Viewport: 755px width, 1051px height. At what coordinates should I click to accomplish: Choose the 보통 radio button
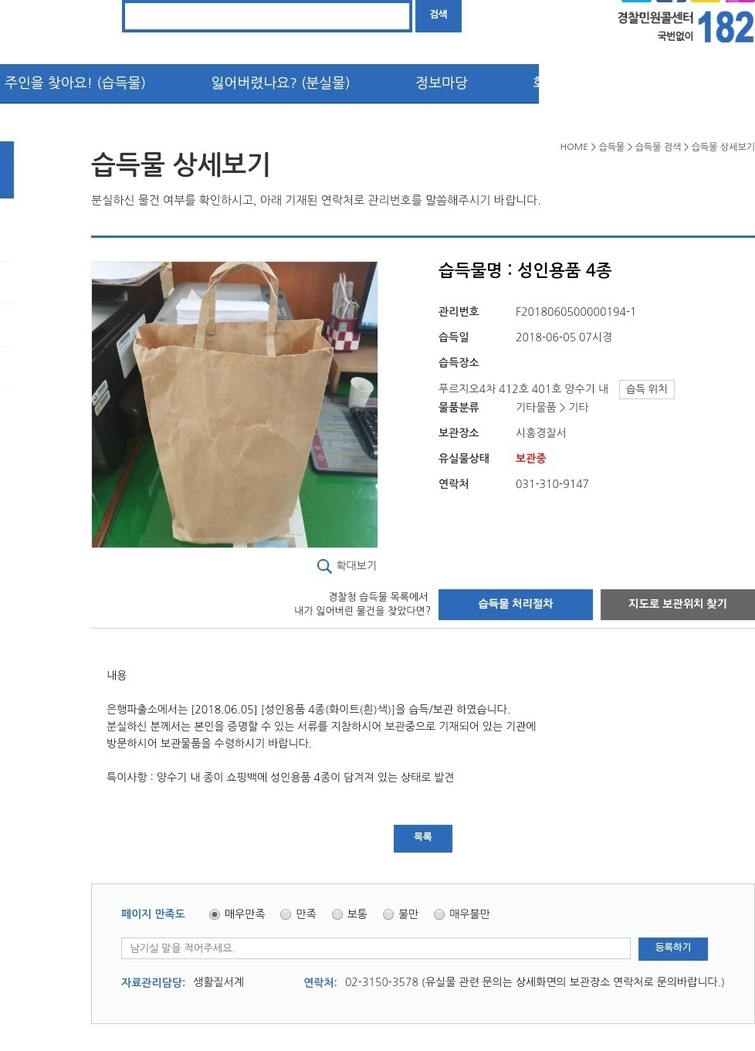pos(337,914)
